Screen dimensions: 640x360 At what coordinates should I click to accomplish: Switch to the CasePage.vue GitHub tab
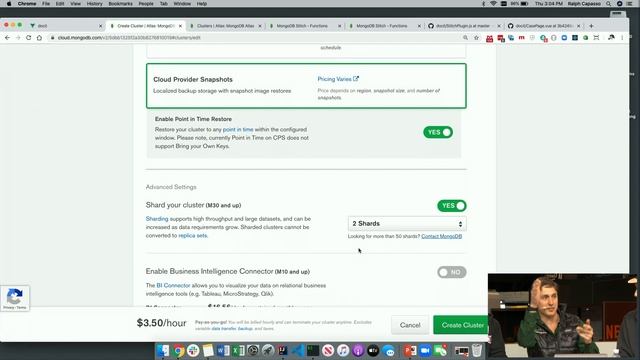pos(543,26)
